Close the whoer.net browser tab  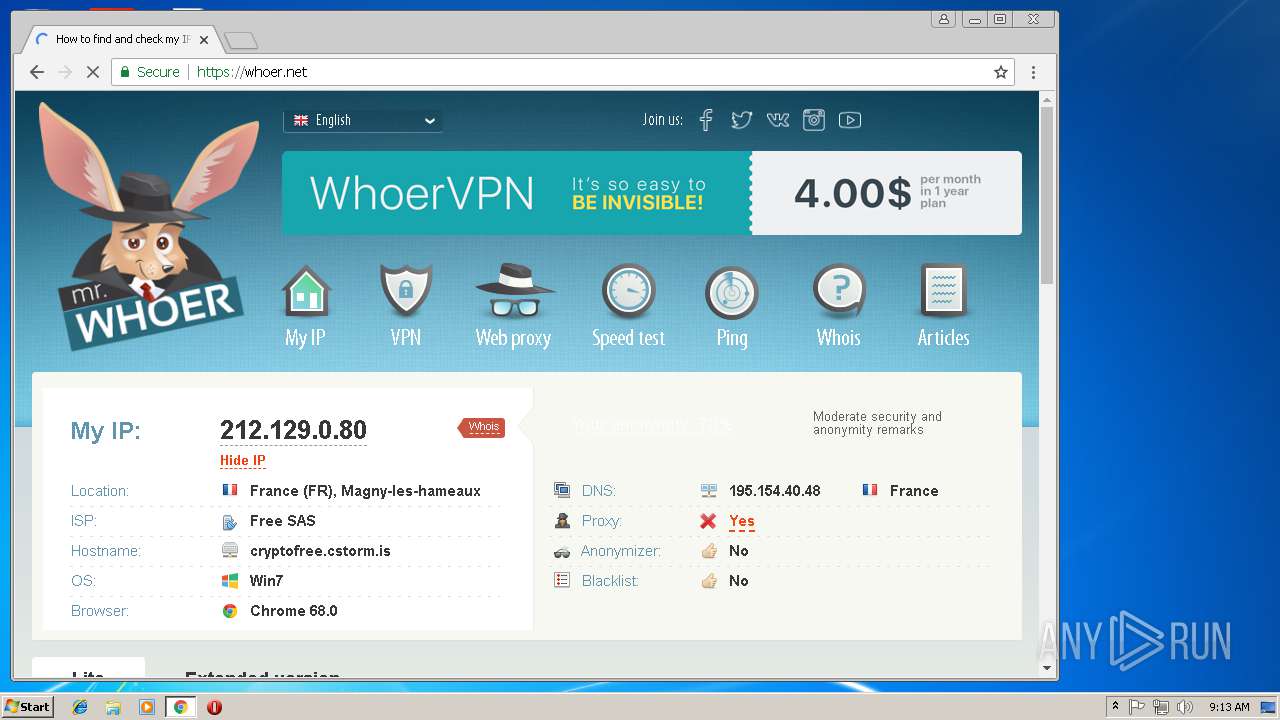pyautogui.click(x=204, y=40)
